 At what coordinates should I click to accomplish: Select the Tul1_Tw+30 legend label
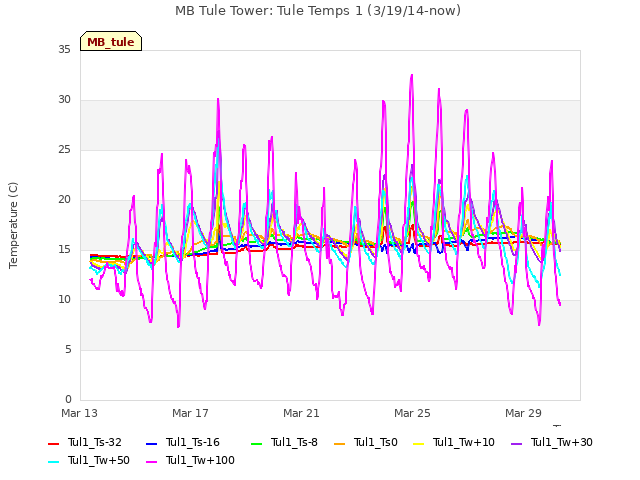coord(562,442)
